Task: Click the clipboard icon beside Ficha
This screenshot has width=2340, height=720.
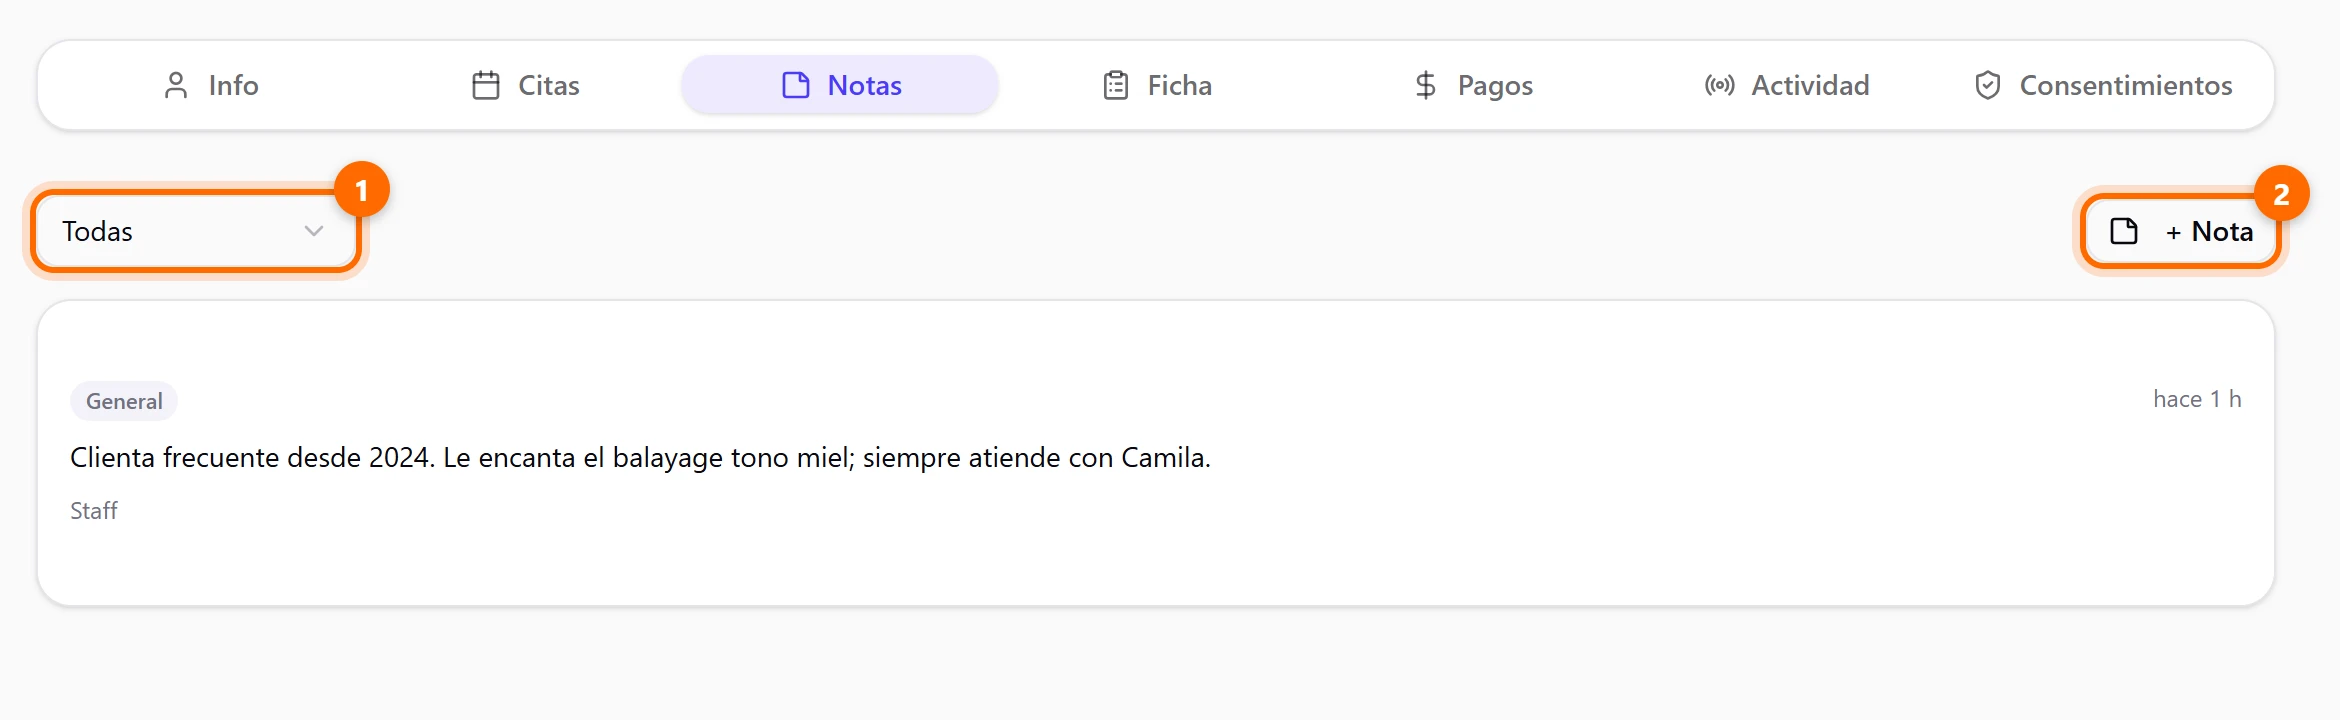Action: (1116, 85)
